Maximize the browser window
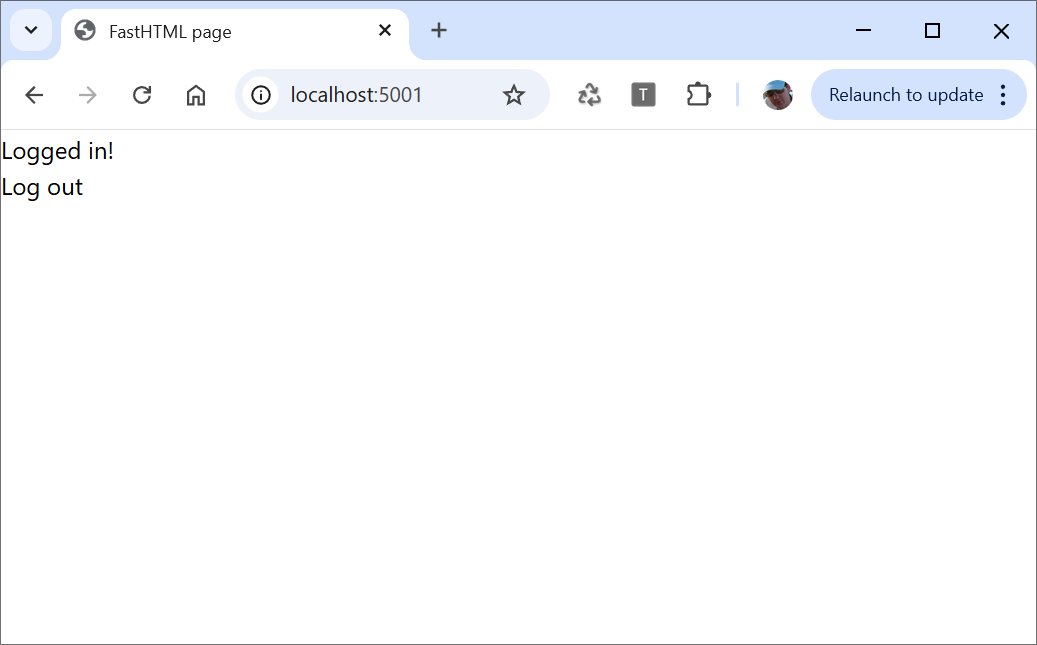1037x645 pixels. coord(932,31)
